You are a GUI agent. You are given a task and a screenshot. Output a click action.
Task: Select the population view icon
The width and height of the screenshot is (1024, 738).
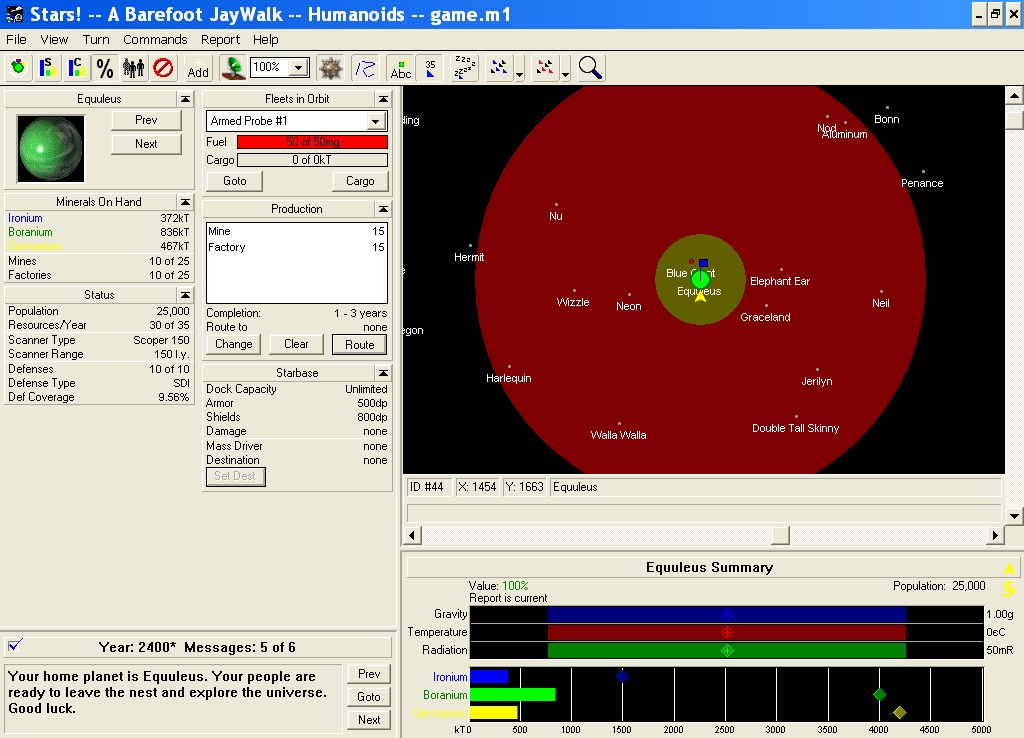133,68
